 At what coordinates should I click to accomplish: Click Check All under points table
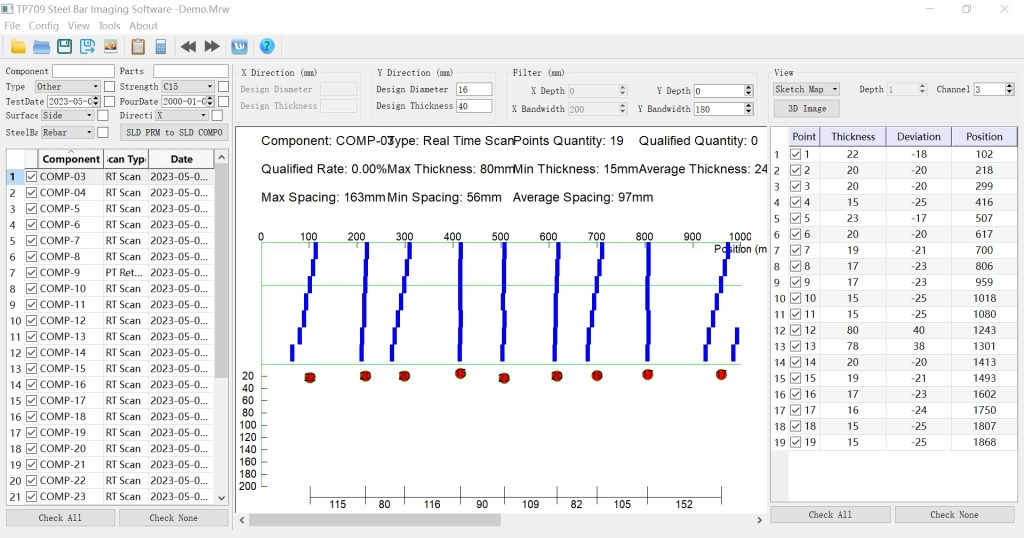coord(830,514)
